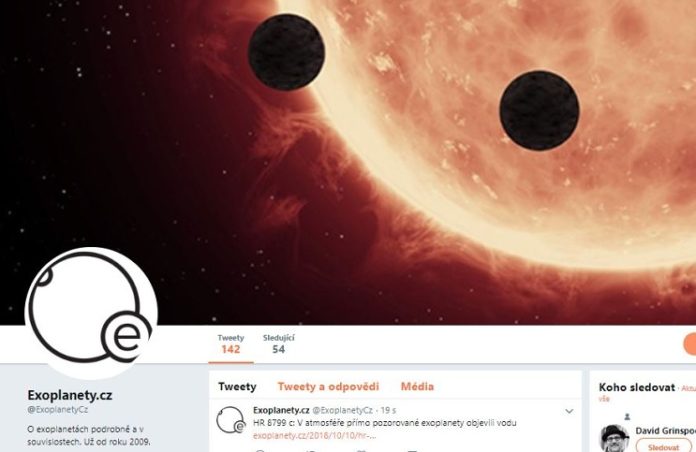This screenshot has width=696, height=452.
Task: Switch to the Média tab
Action: click(x=417, y=386)
